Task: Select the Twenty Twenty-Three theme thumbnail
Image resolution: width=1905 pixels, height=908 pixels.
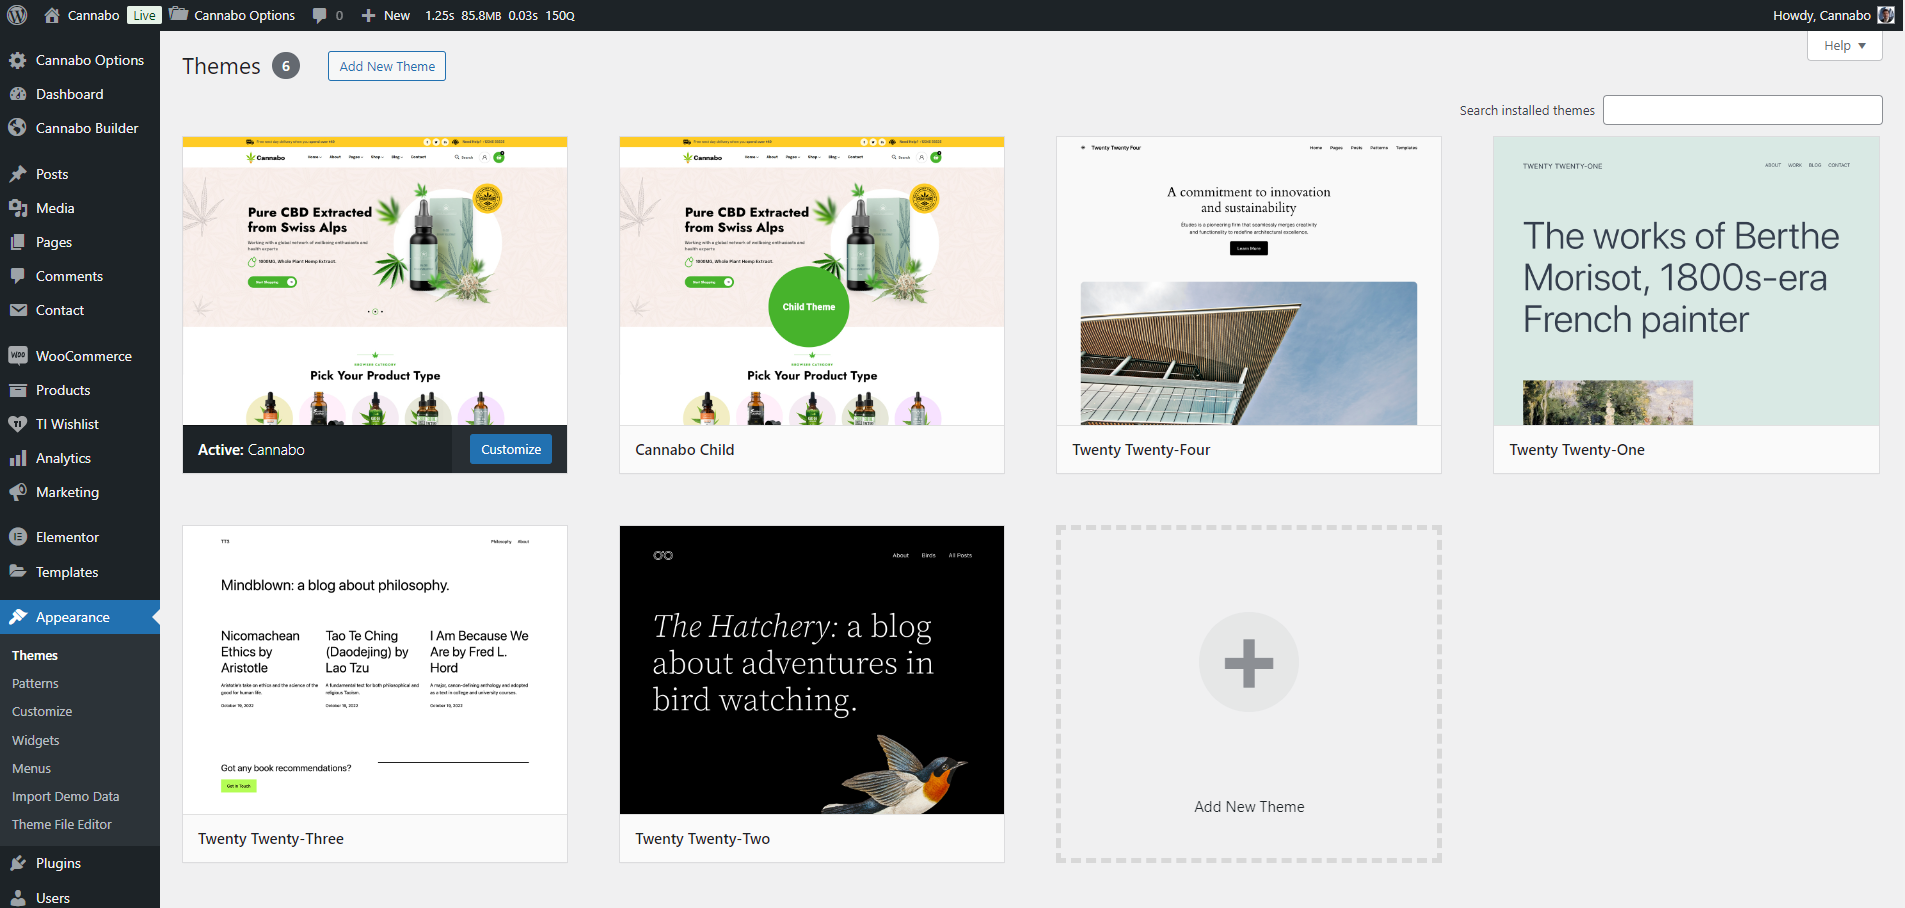Action: pyautogui.click(x=375, y=670)
